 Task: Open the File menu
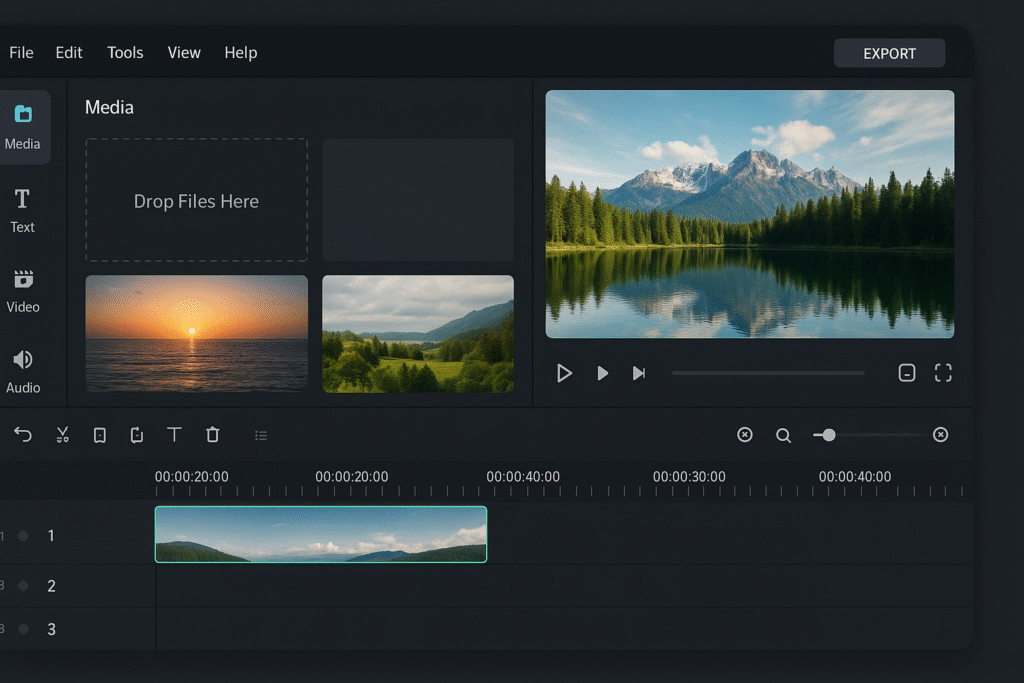pos(21,53)
